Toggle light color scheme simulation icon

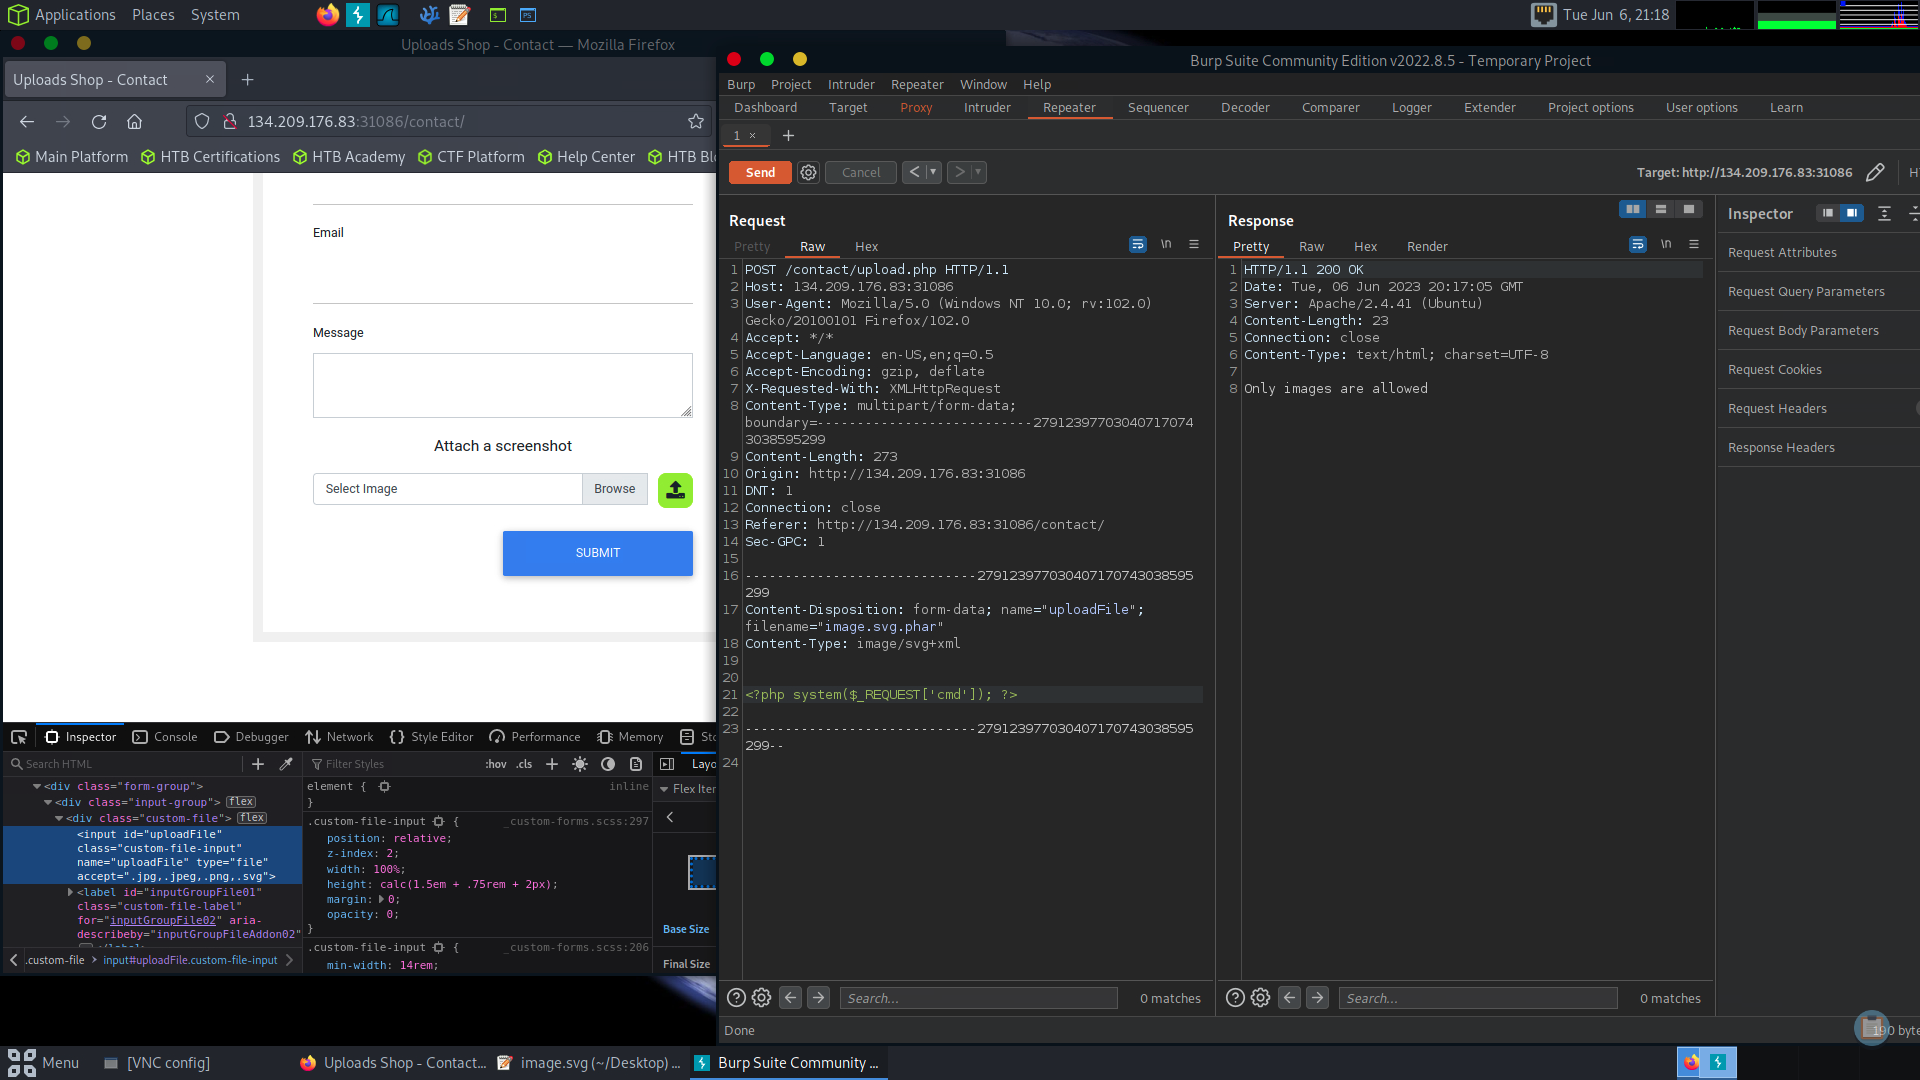click(x=580, y=764)
